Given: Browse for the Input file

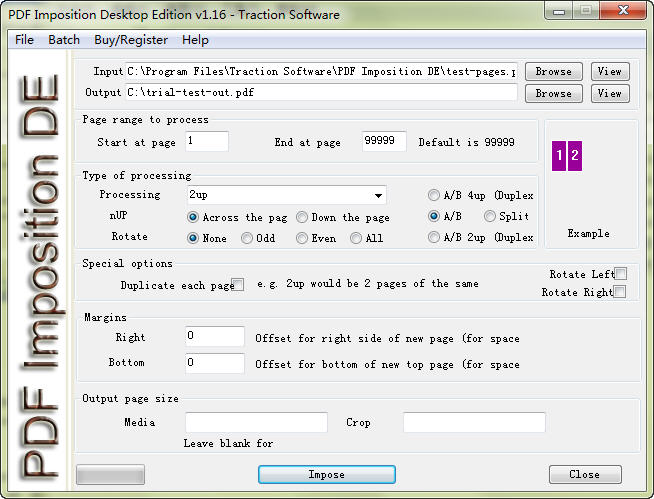Looking at the screenshot, I should (x=553, y=71).
